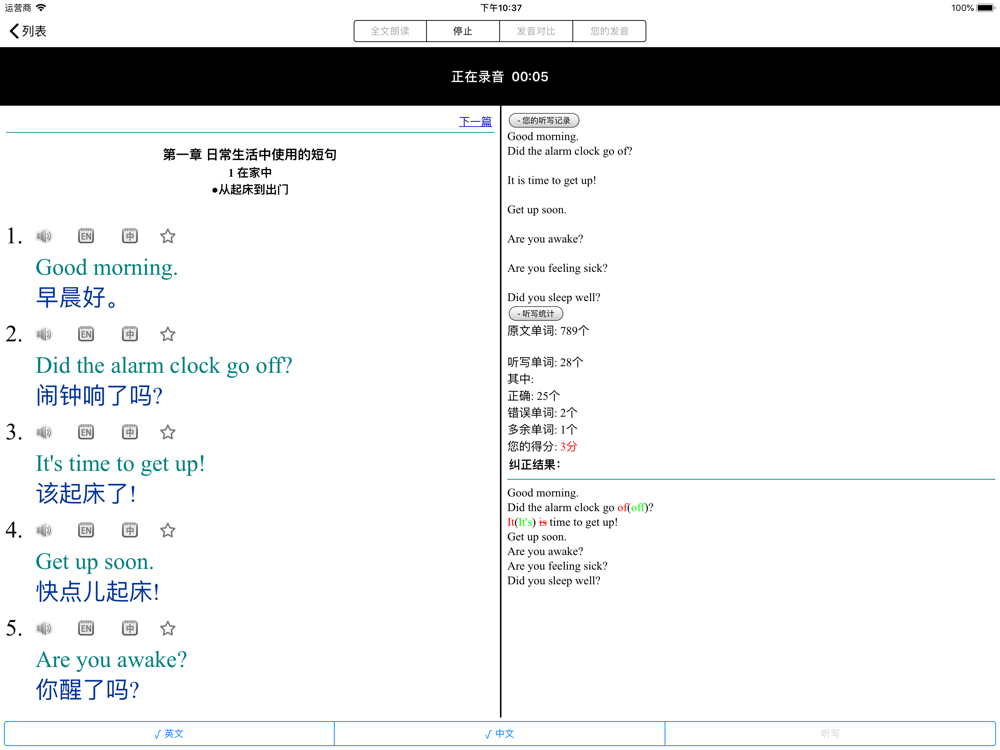This screenshot has height=750, width=1000.
Task: Play audio for sentence 3 speaker icon
Action: click(x=44, y=432)
